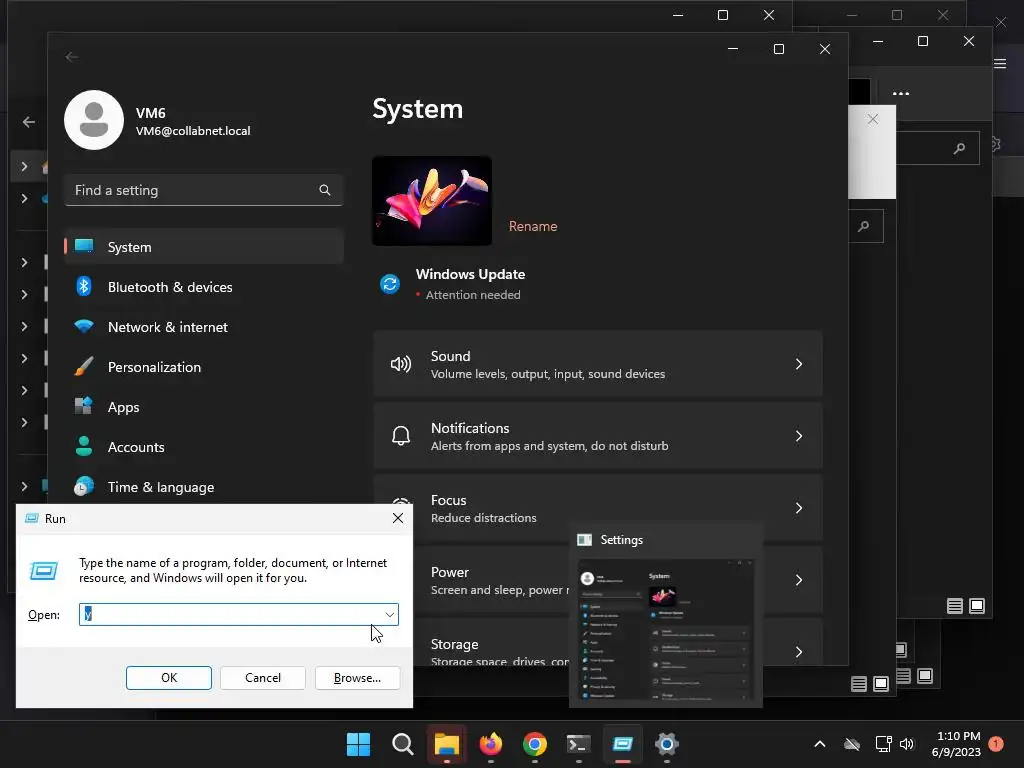1024x768 pixels.
Task: Open Sound settings row
Action: (x=598, y=364)
